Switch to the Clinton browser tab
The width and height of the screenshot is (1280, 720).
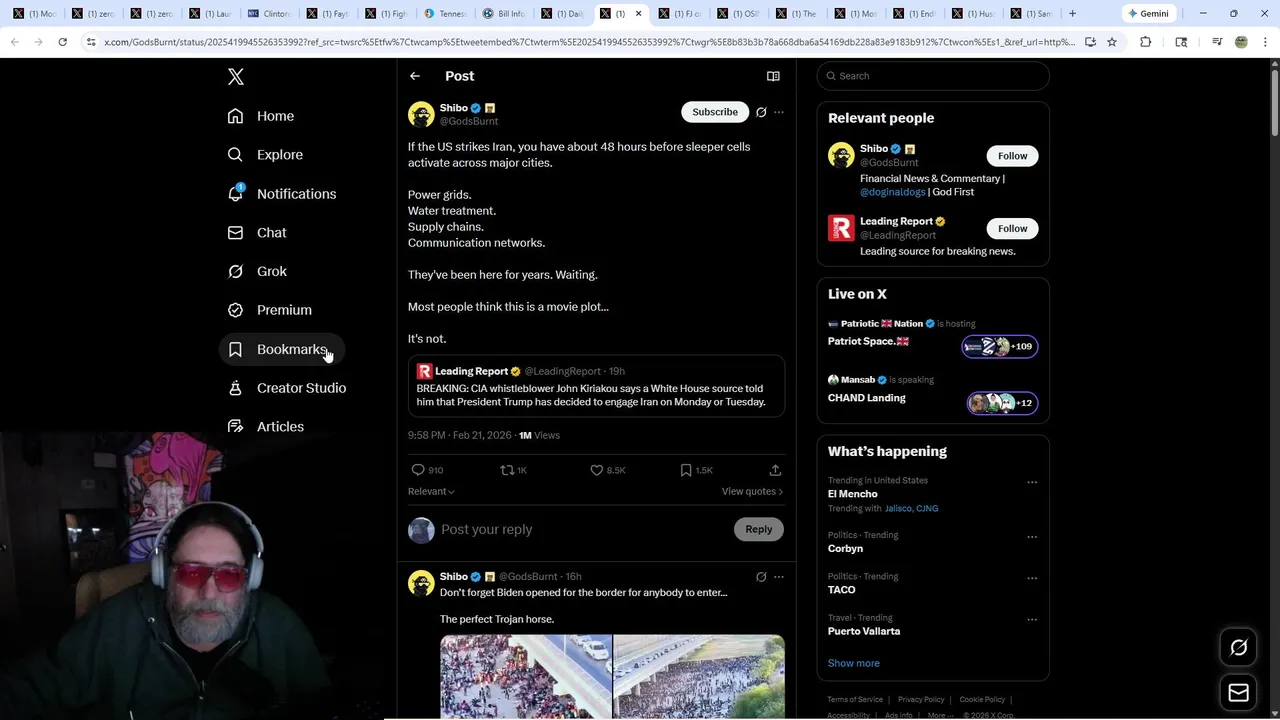click(x=269, y=14)
